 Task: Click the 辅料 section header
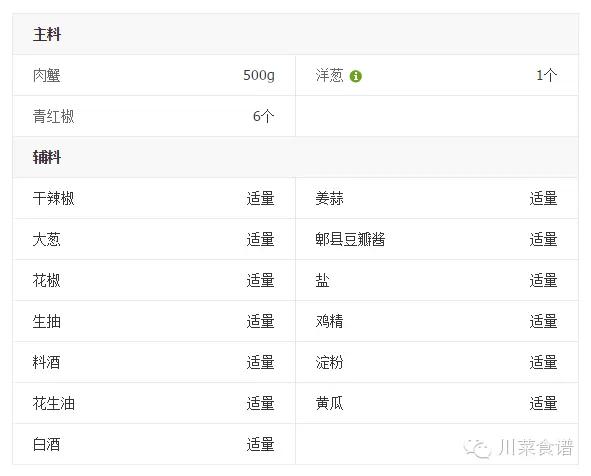47,157
